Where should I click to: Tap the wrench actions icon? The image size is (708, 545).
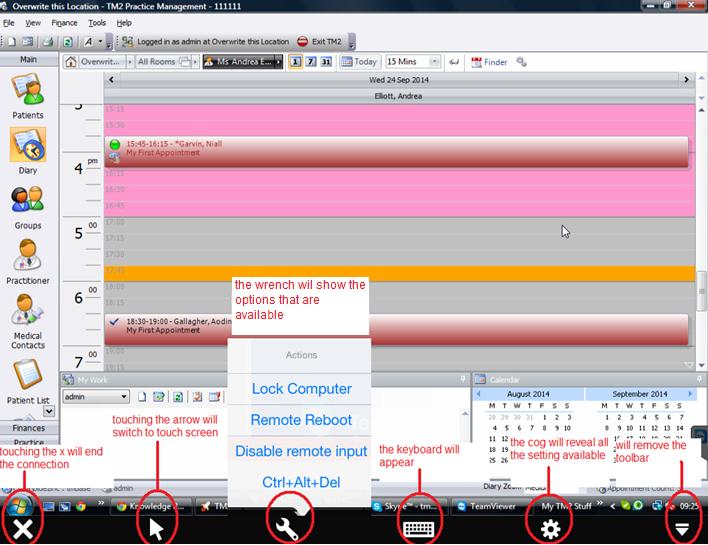point(287,528)
